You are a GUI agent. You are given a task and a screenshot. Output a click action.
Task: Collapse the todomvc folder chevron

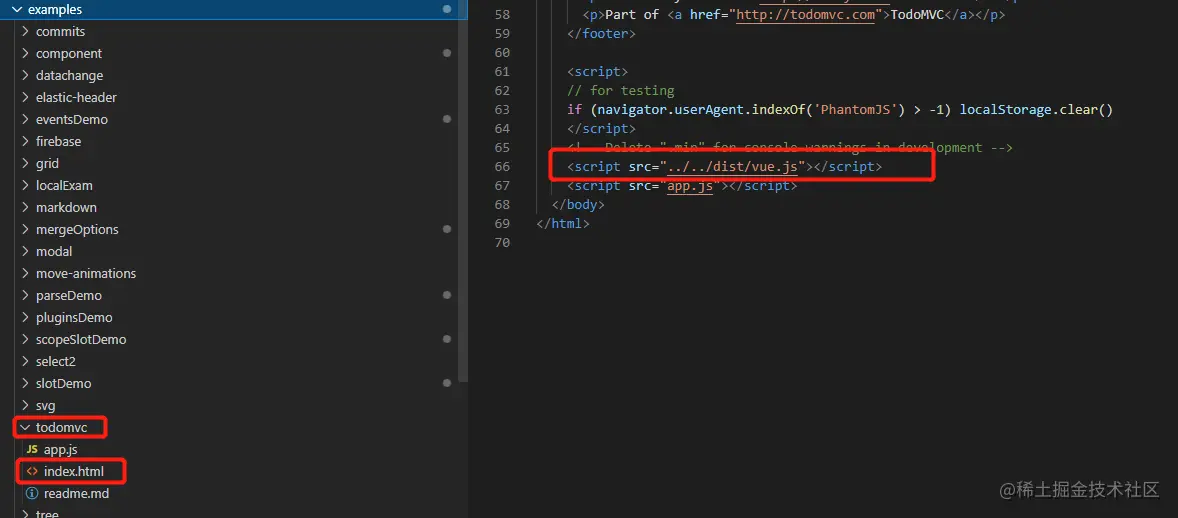pos(26,427)
